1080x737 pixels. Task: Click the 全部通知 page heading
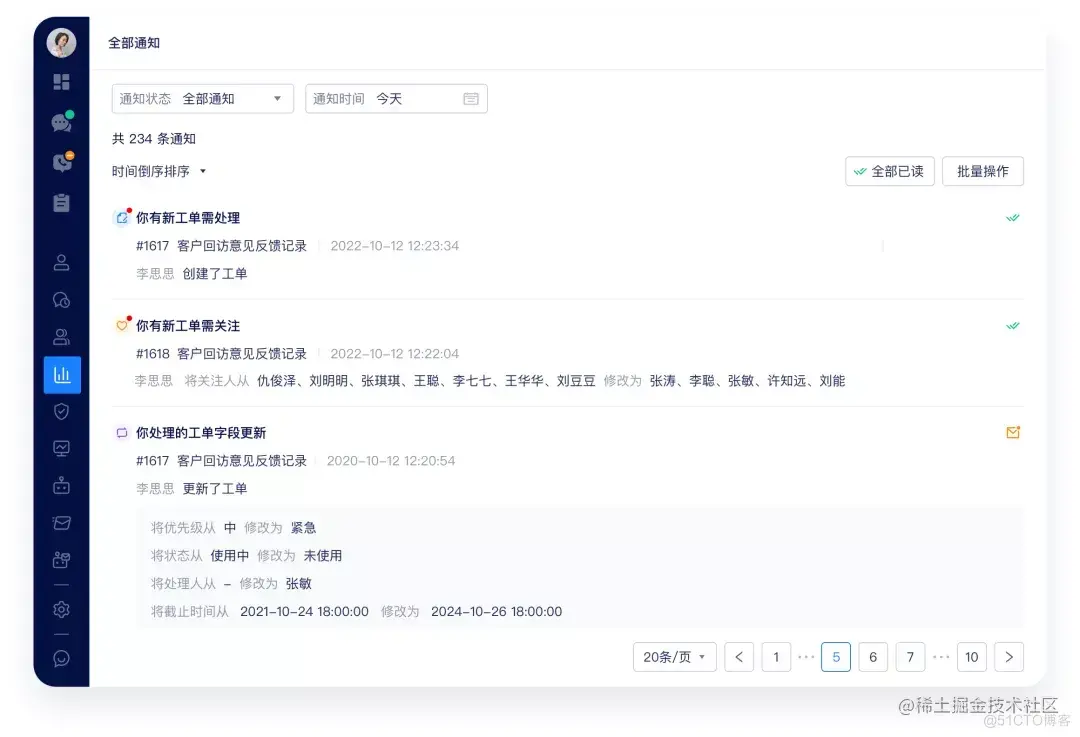pyautogui.click(x=134, y=43)
